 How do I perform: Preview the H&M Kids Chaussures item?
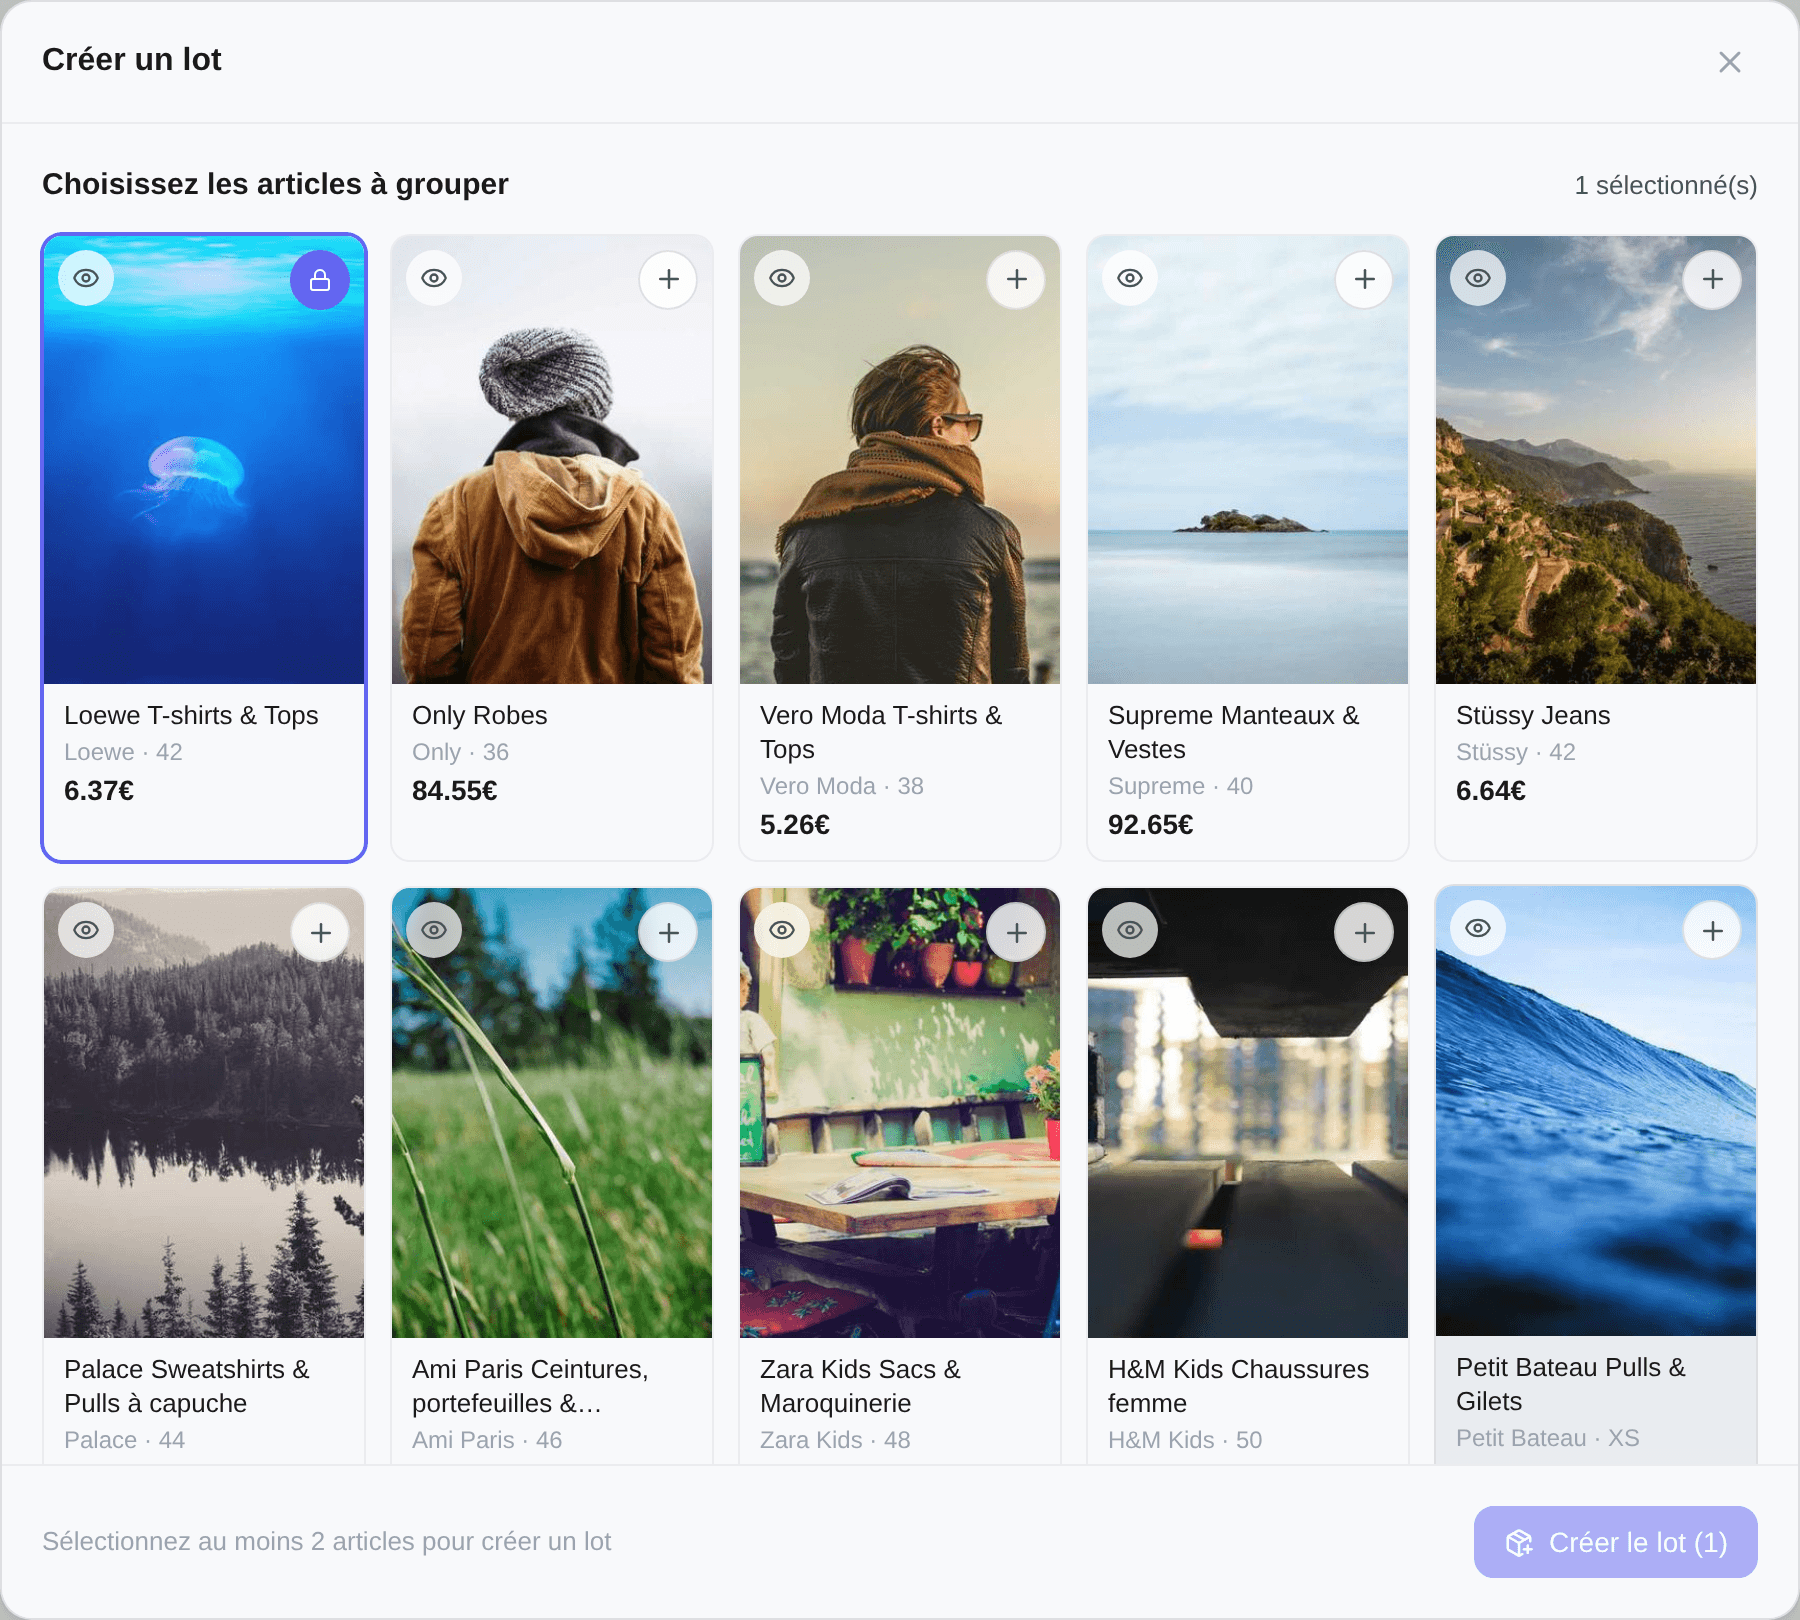click(x=1130, y=930)
